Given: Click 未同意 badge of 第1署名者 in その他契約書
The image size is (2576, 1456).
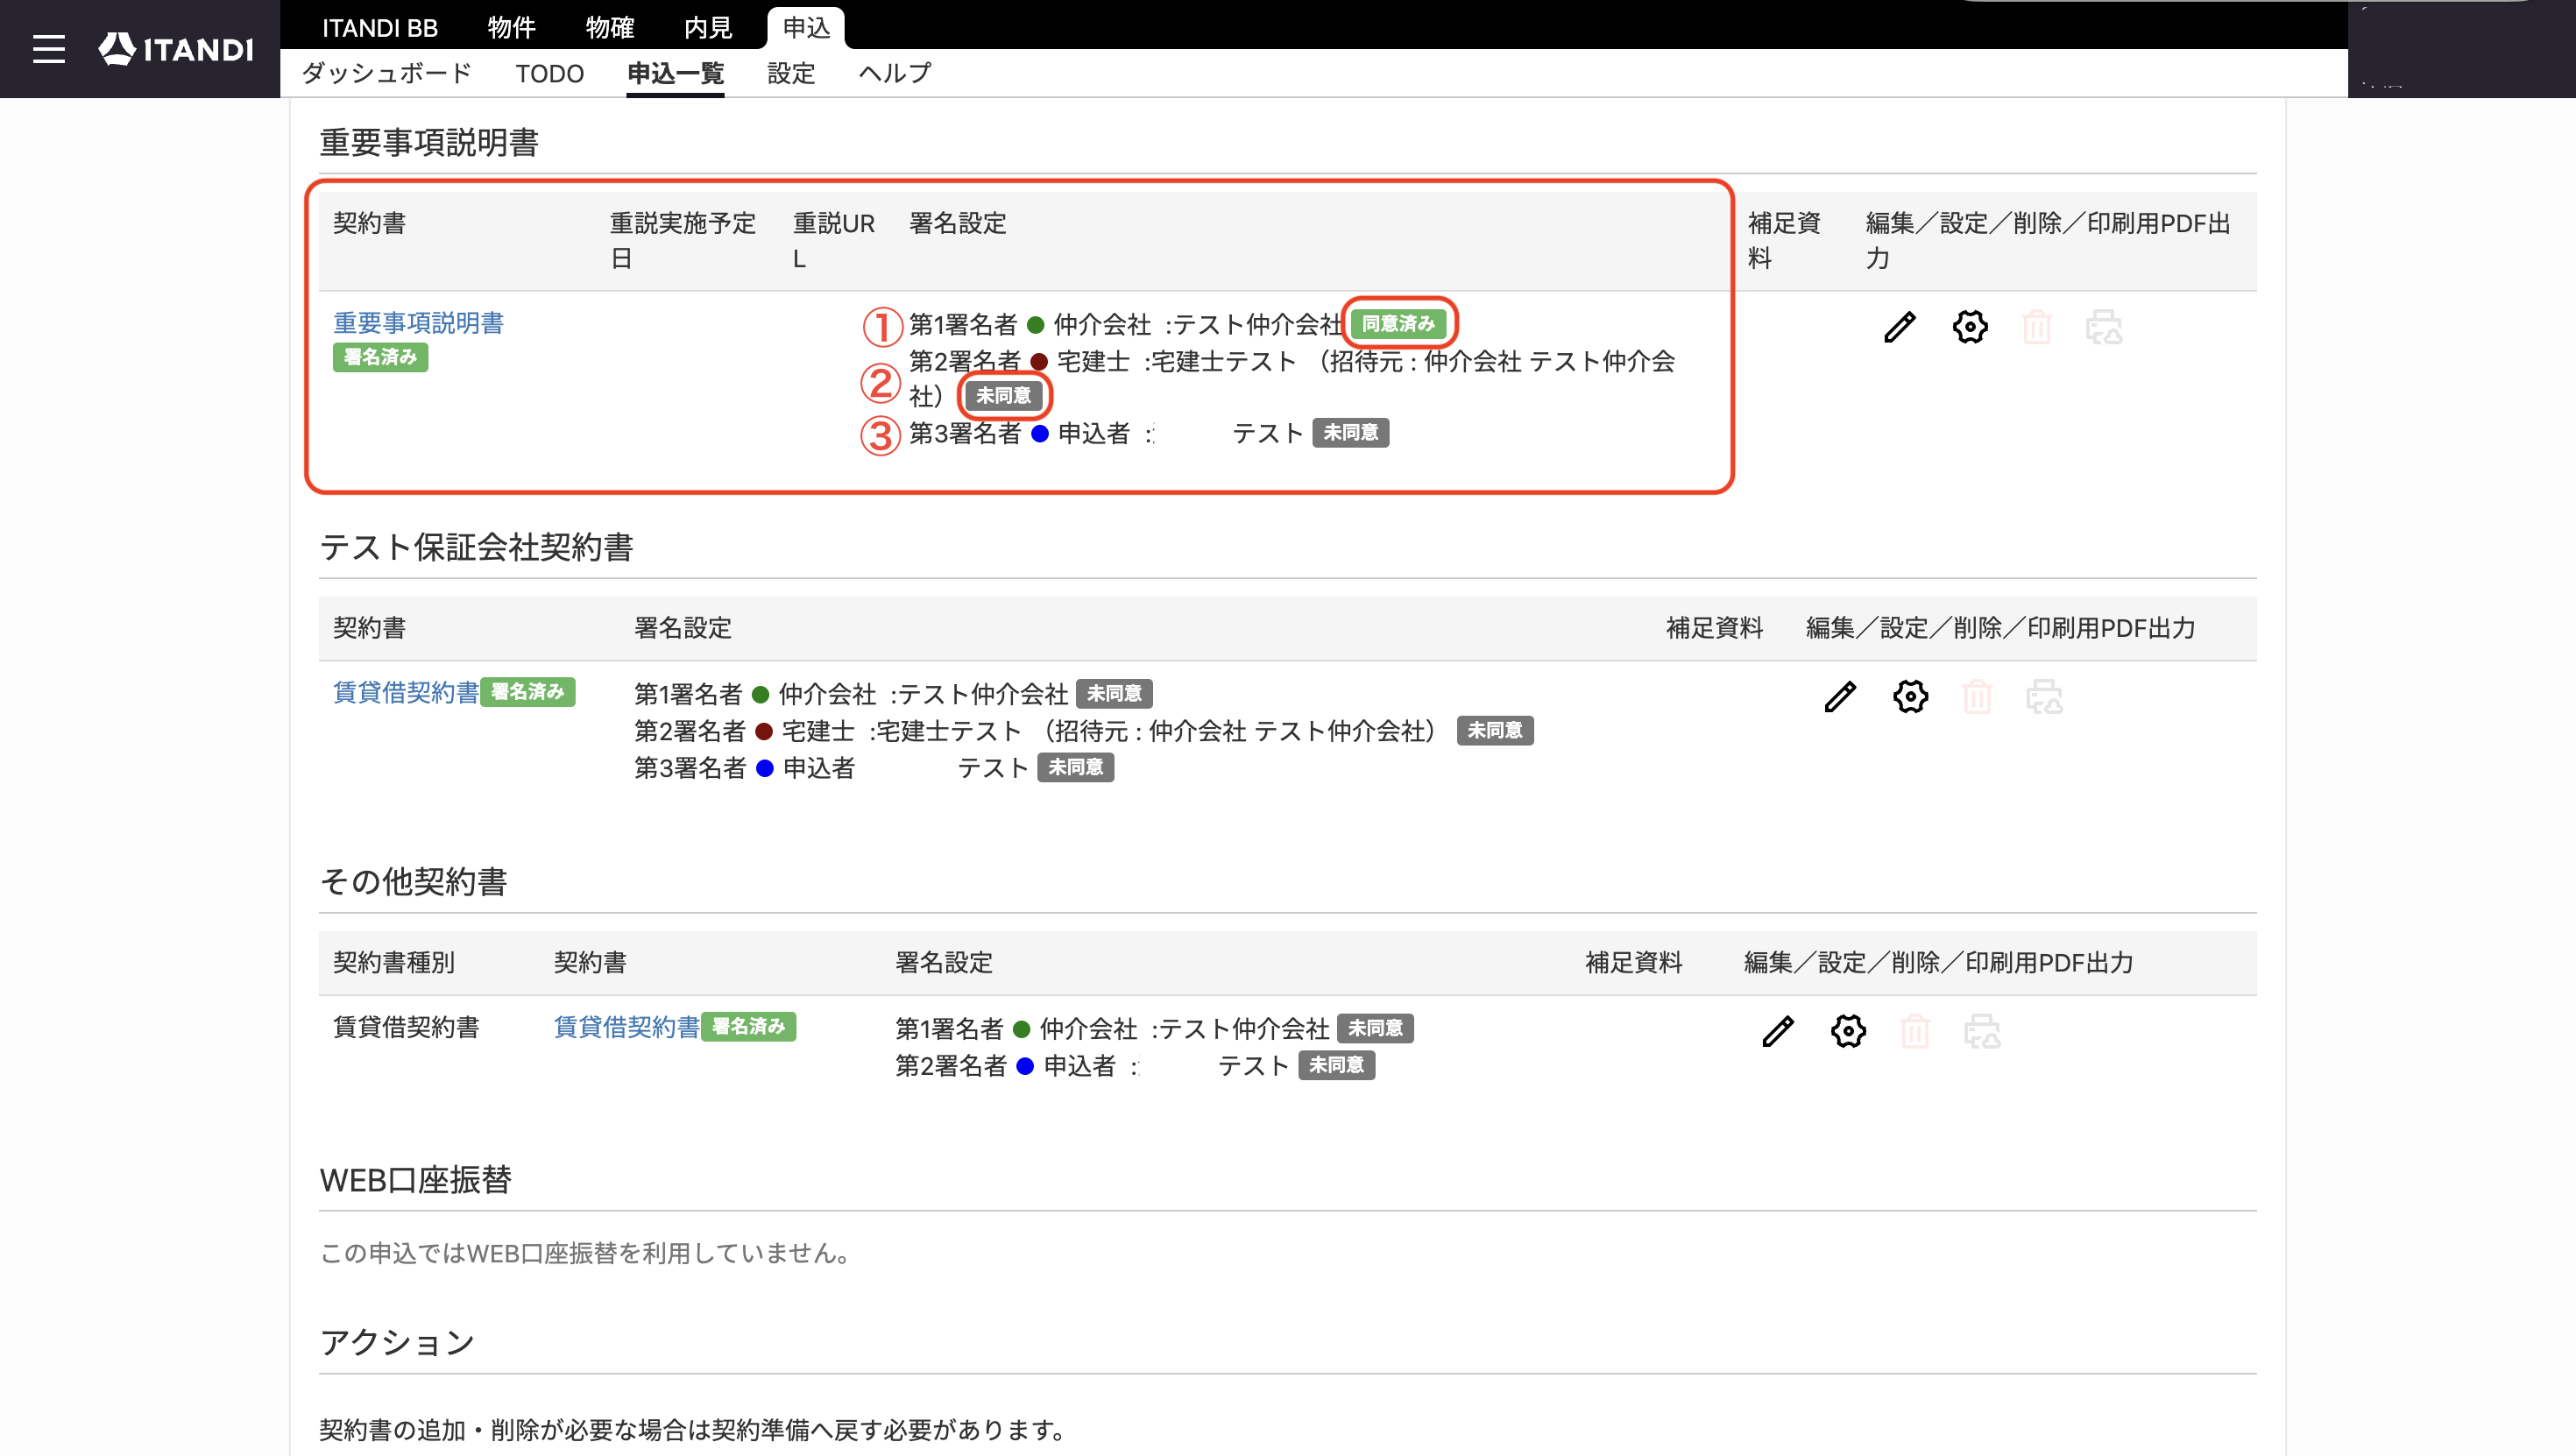Looking at the screenshot, I should (x=1375, y=1029).
